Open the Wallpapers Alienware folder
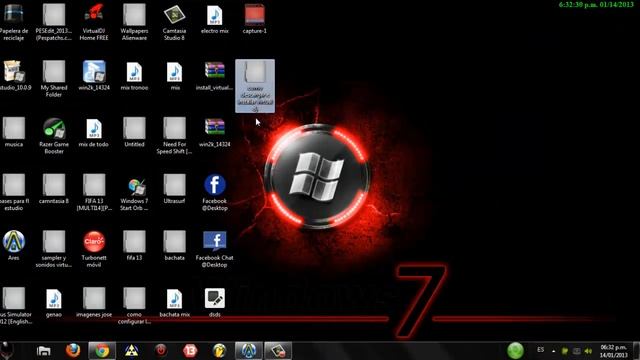 click(x=134, y=22)
